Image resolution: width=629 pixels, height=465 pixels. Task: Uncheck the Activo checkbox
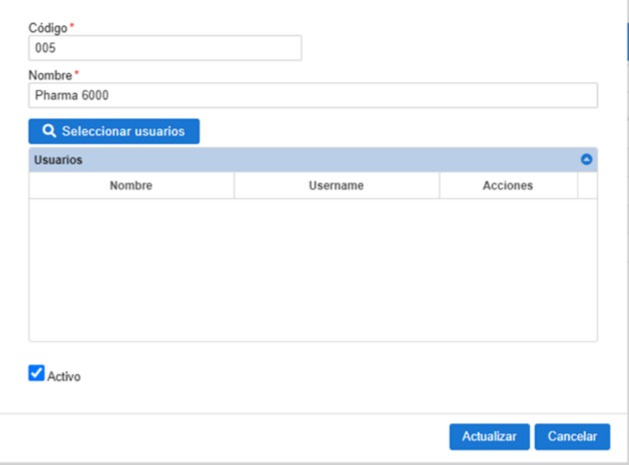click(37, 374)
